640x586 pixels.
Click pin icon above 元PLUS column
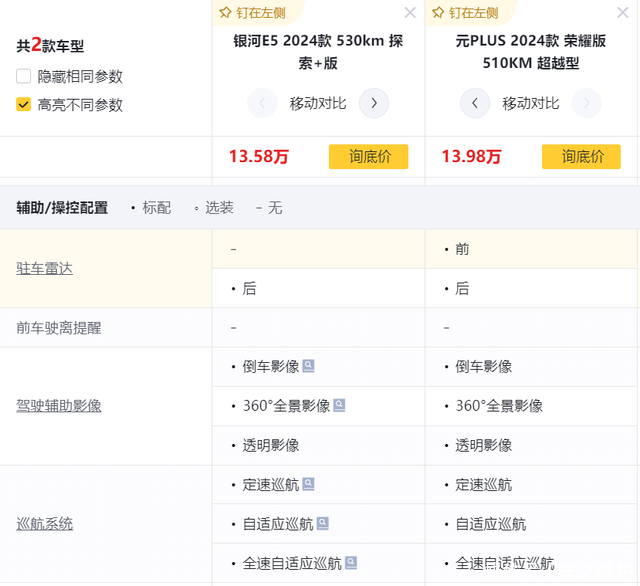[x=438, y=13]
